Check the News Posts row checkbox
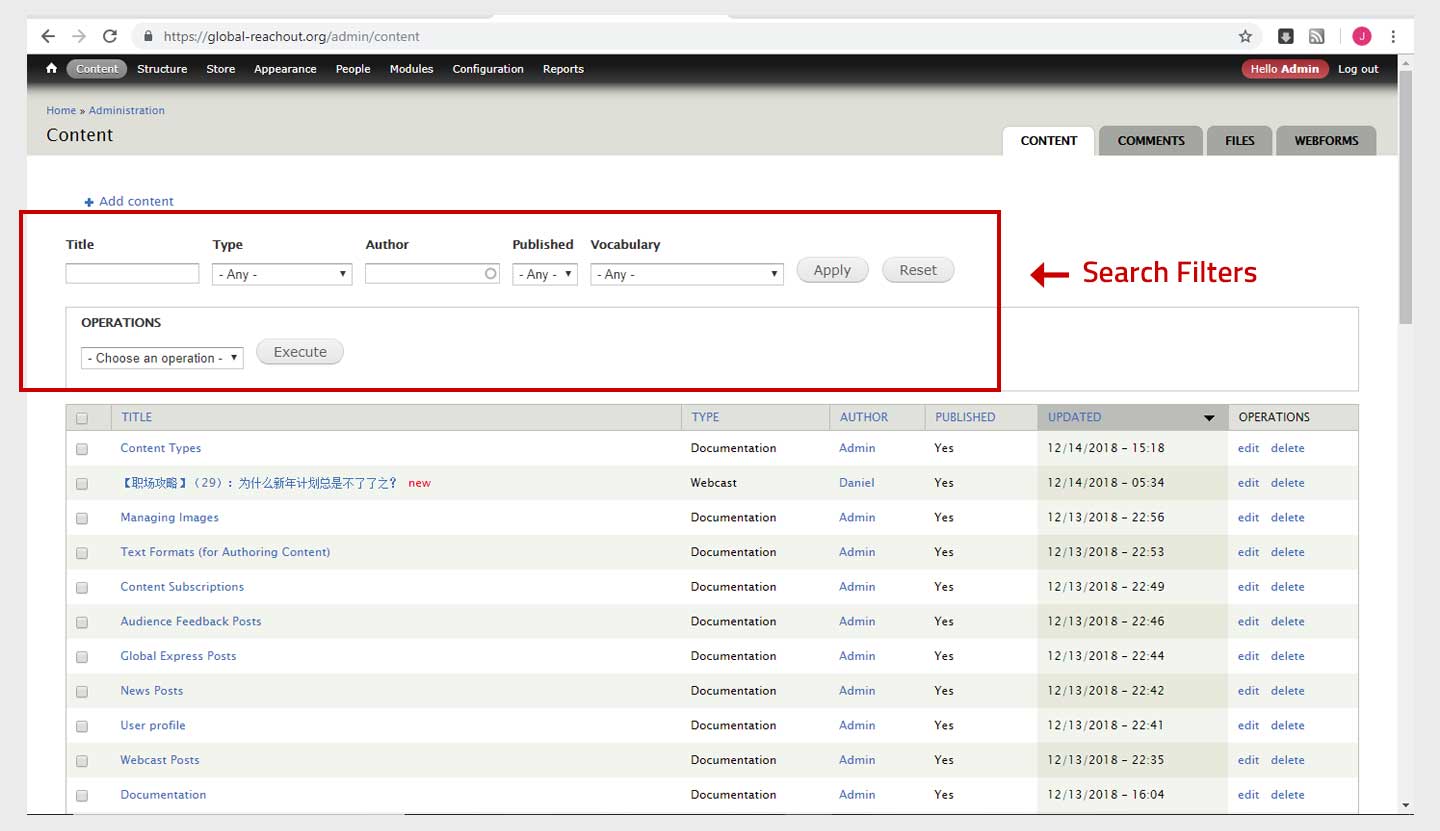The image size is (1440, 831). click(x=82, y=692)
